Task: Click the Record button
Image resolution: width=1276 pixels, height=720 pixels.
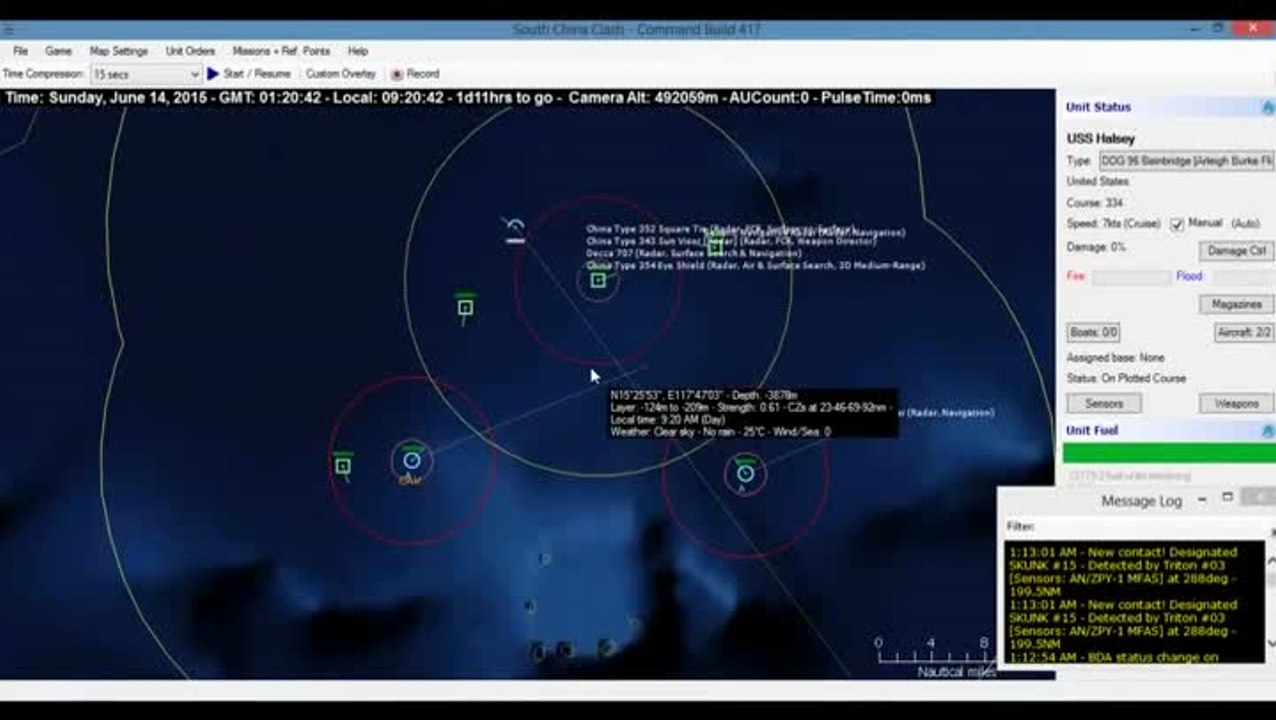Action: pos(415,74)
